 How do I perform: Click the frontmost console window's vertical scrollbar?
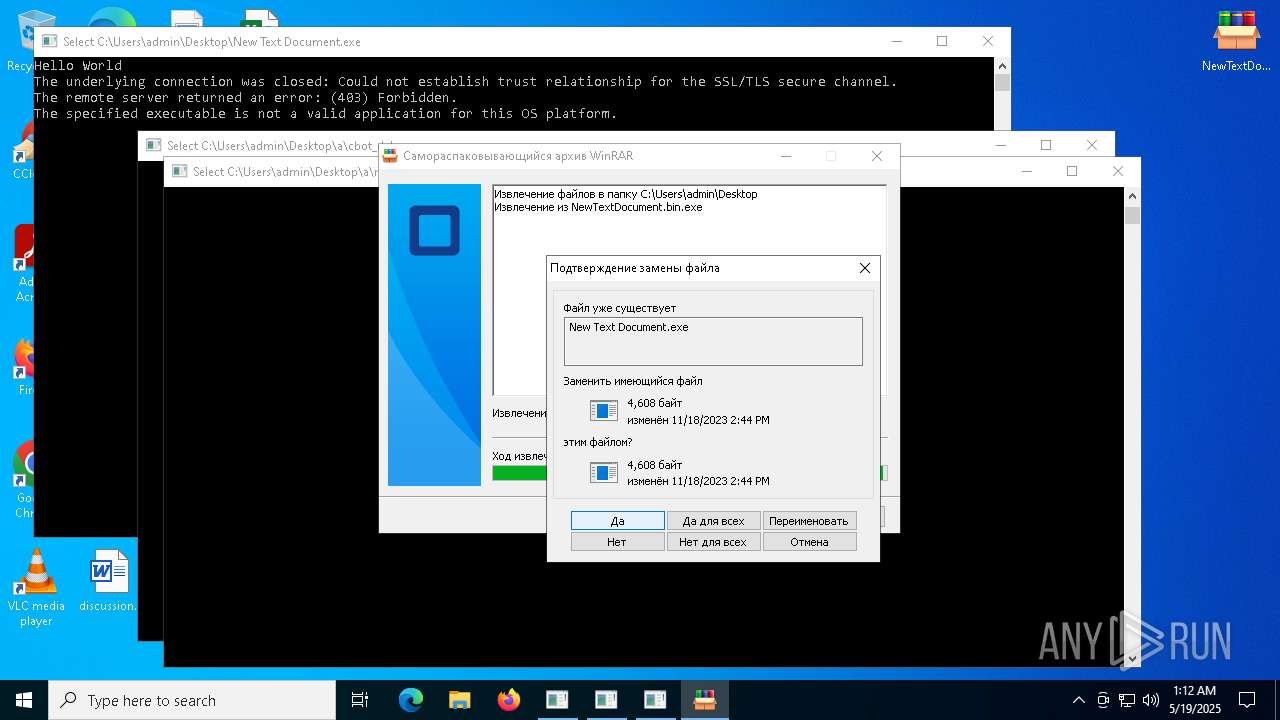[1132, 428]
